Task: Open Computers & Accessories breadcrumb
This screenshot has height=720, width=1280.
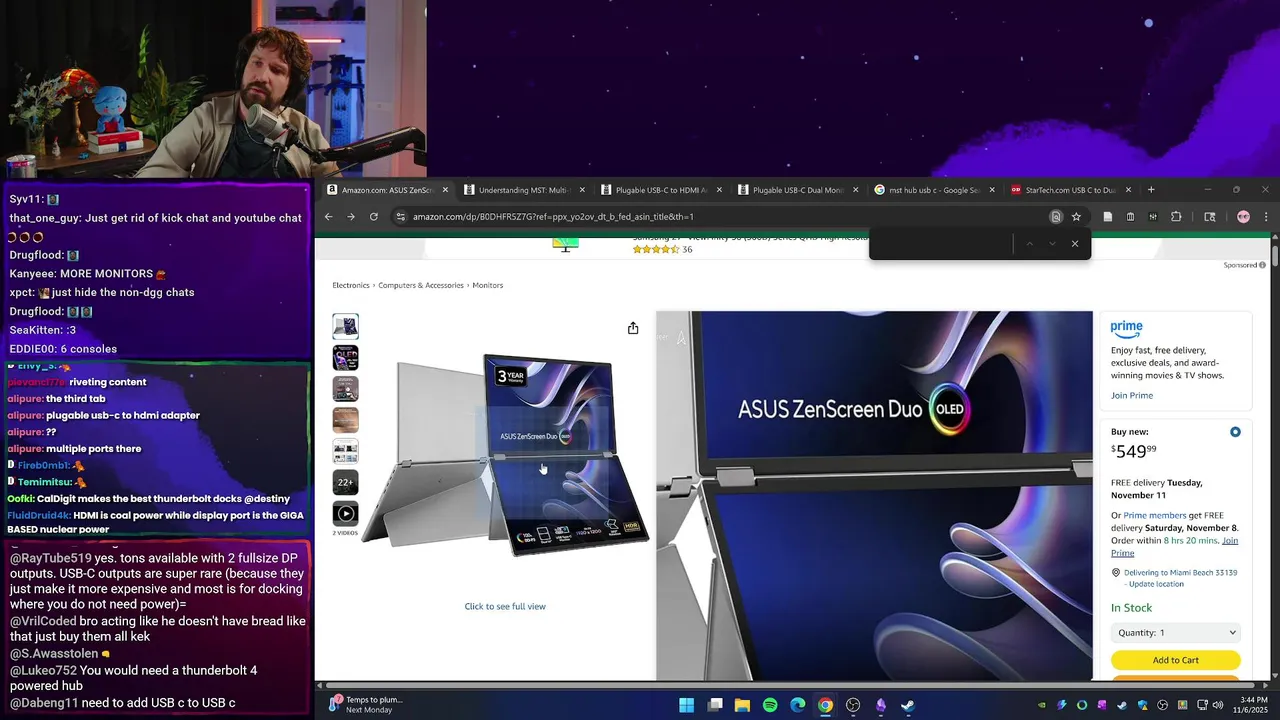Action: coord(421,285)
